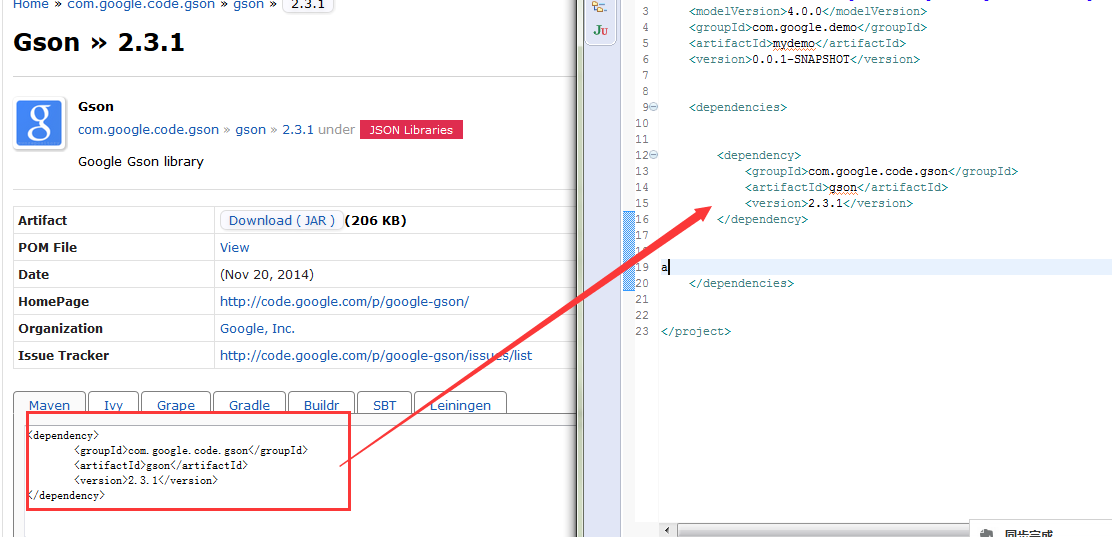Click the modelVersion 4.0.0 line in the editor
Screen dimensions: 1112x537
pyautogui.click(x=807, y=11)
